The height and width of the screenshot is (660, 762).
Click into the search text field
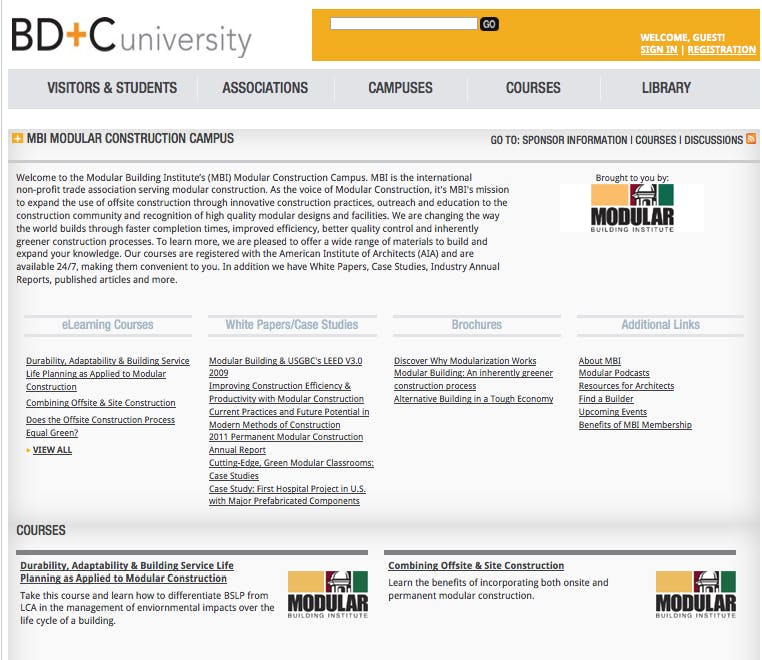[x=403, y=24]
